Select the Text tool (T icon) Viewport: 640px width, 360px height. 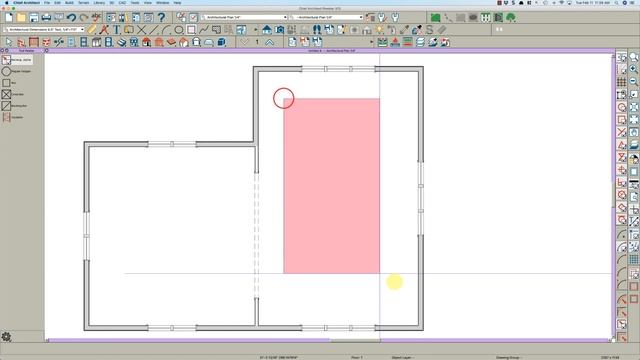pos(116,30)
